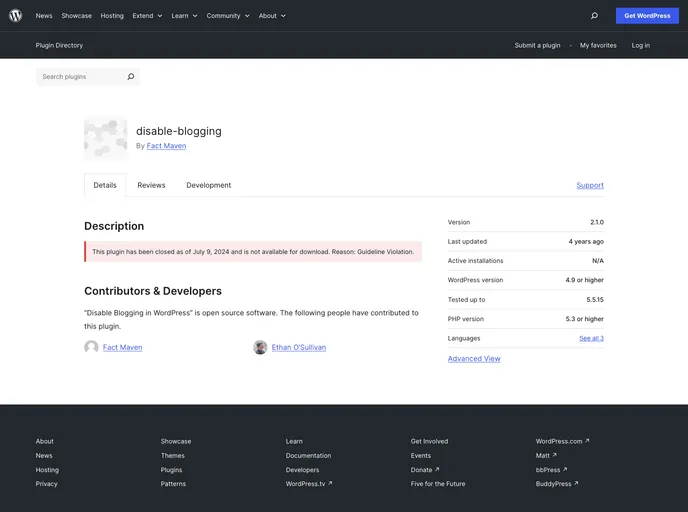
Task: Click the '4.9 or higher' WordPress version value
Action: pos(584,280)
